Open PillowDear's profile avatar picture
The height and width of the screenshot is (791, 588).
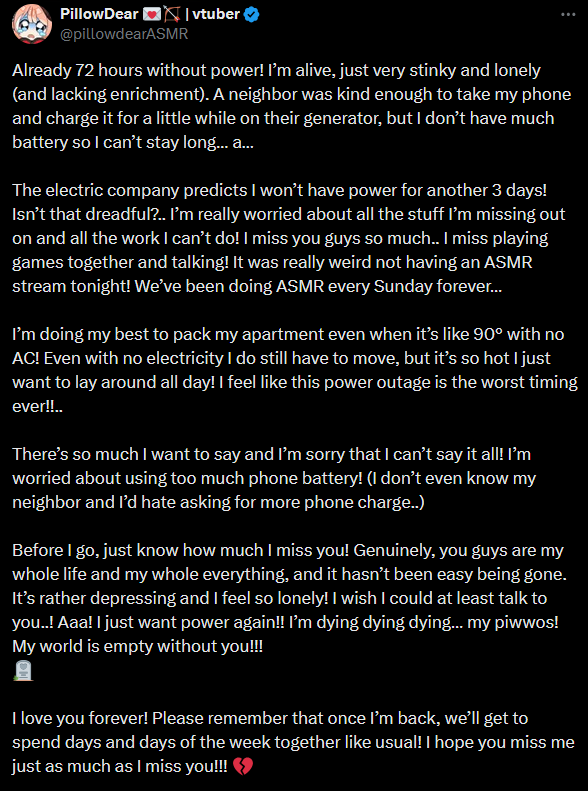click(x=32, y=24)
